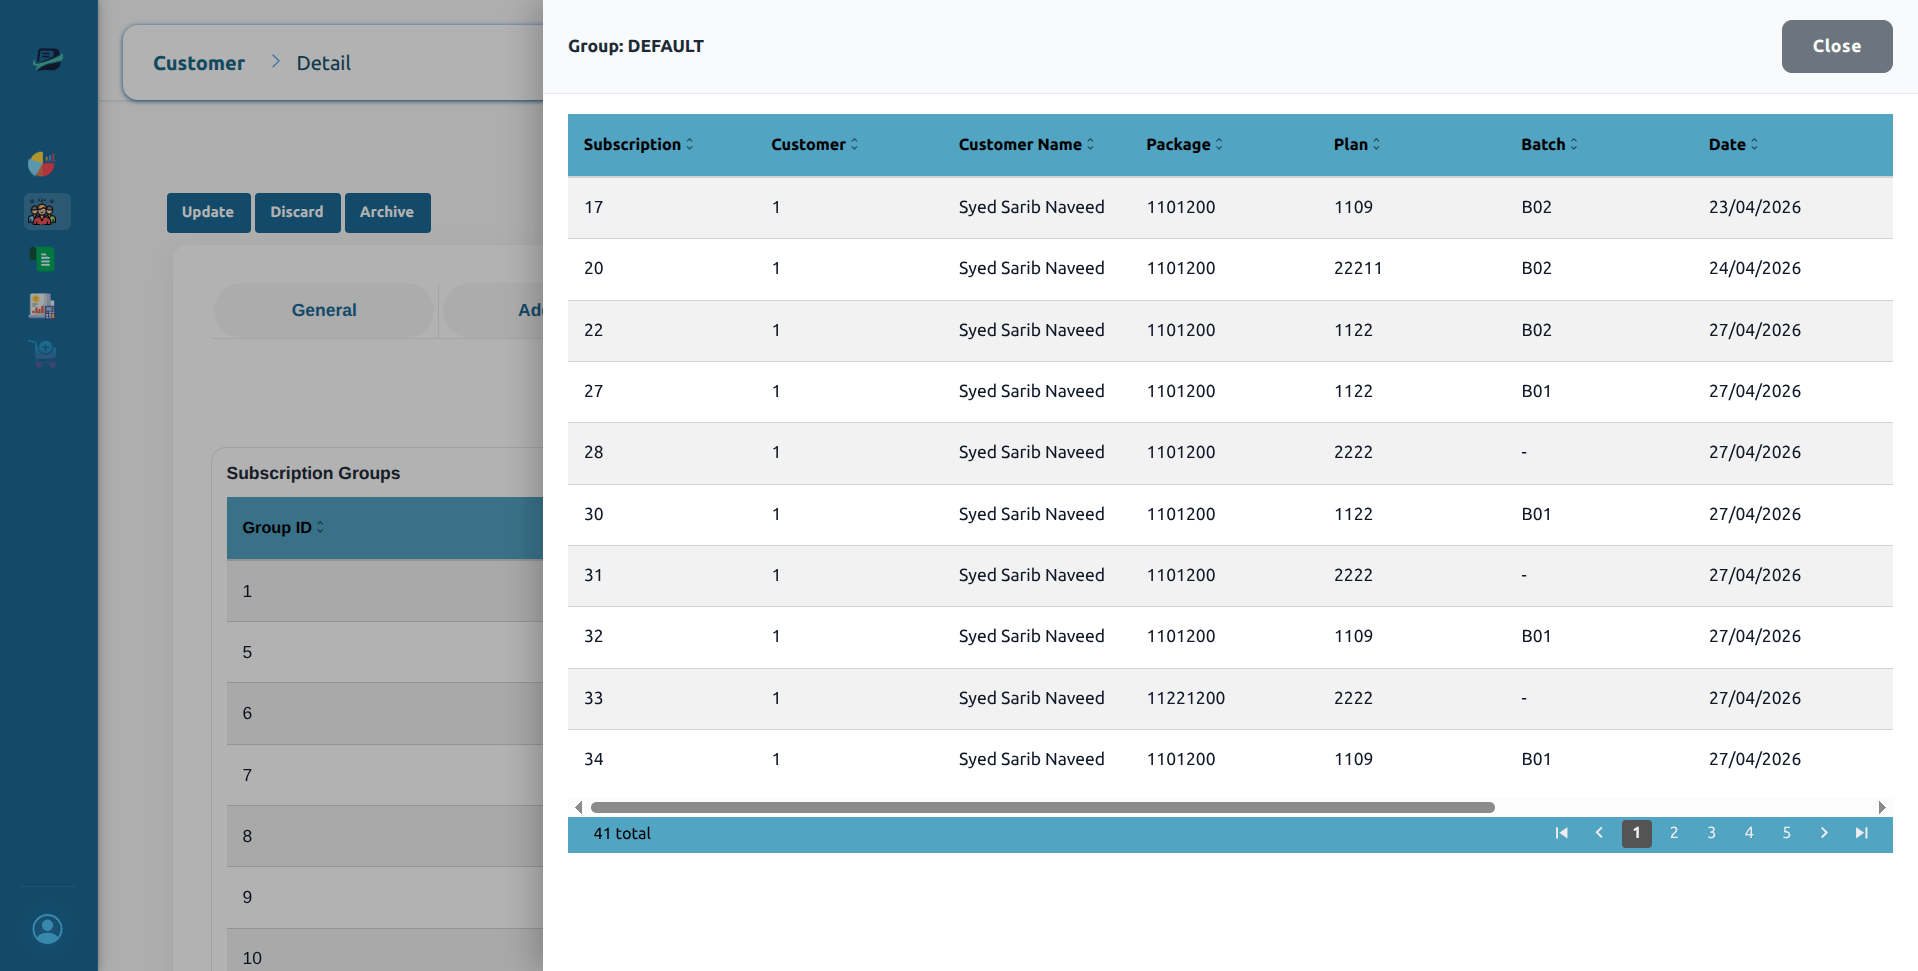This screenshot has height=971, width=1918.
Task: Sort by Package column
Action: [x=1184, y=145]
